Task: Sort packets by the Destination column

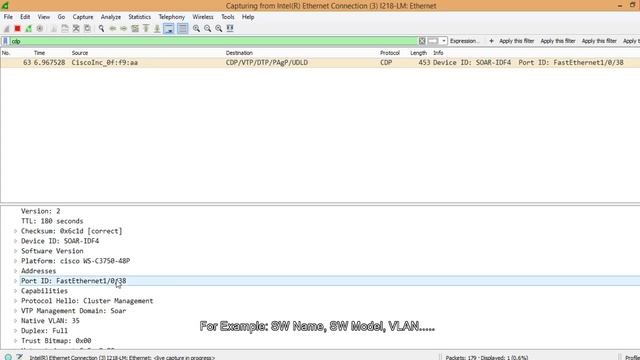Action: pos(239,53)
